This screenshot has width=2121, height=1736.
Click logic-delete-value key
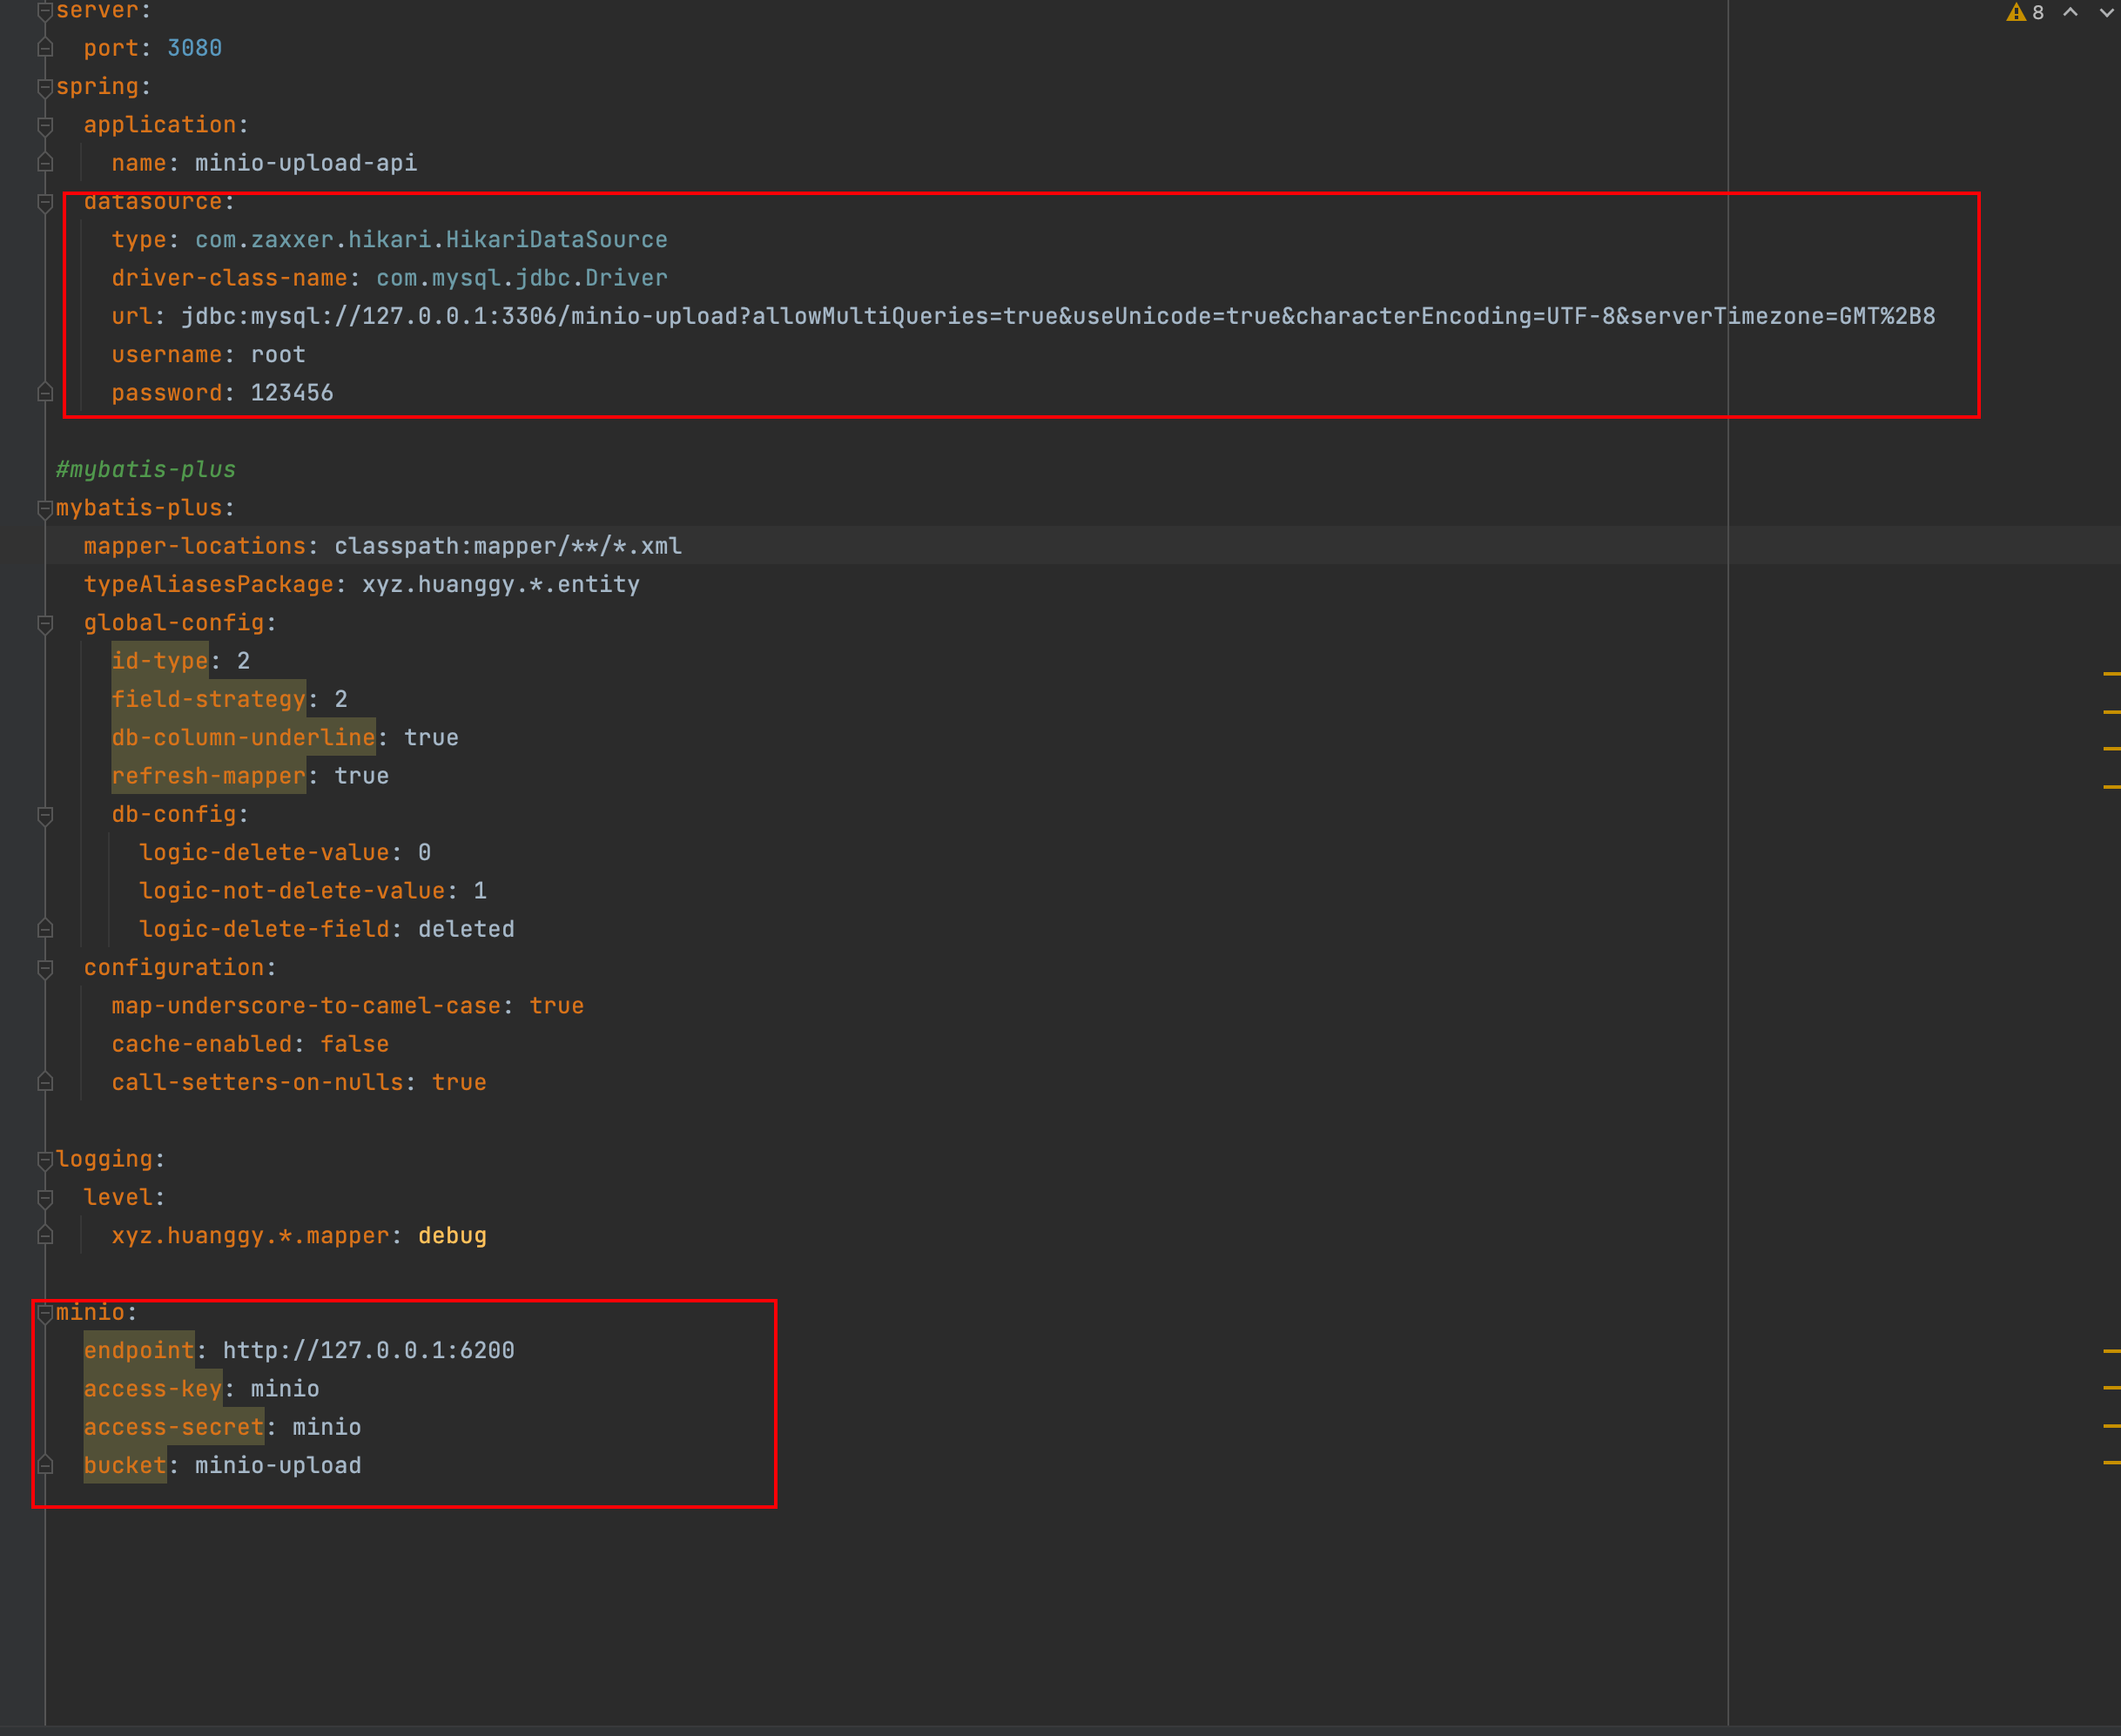(x=264, y=853)
